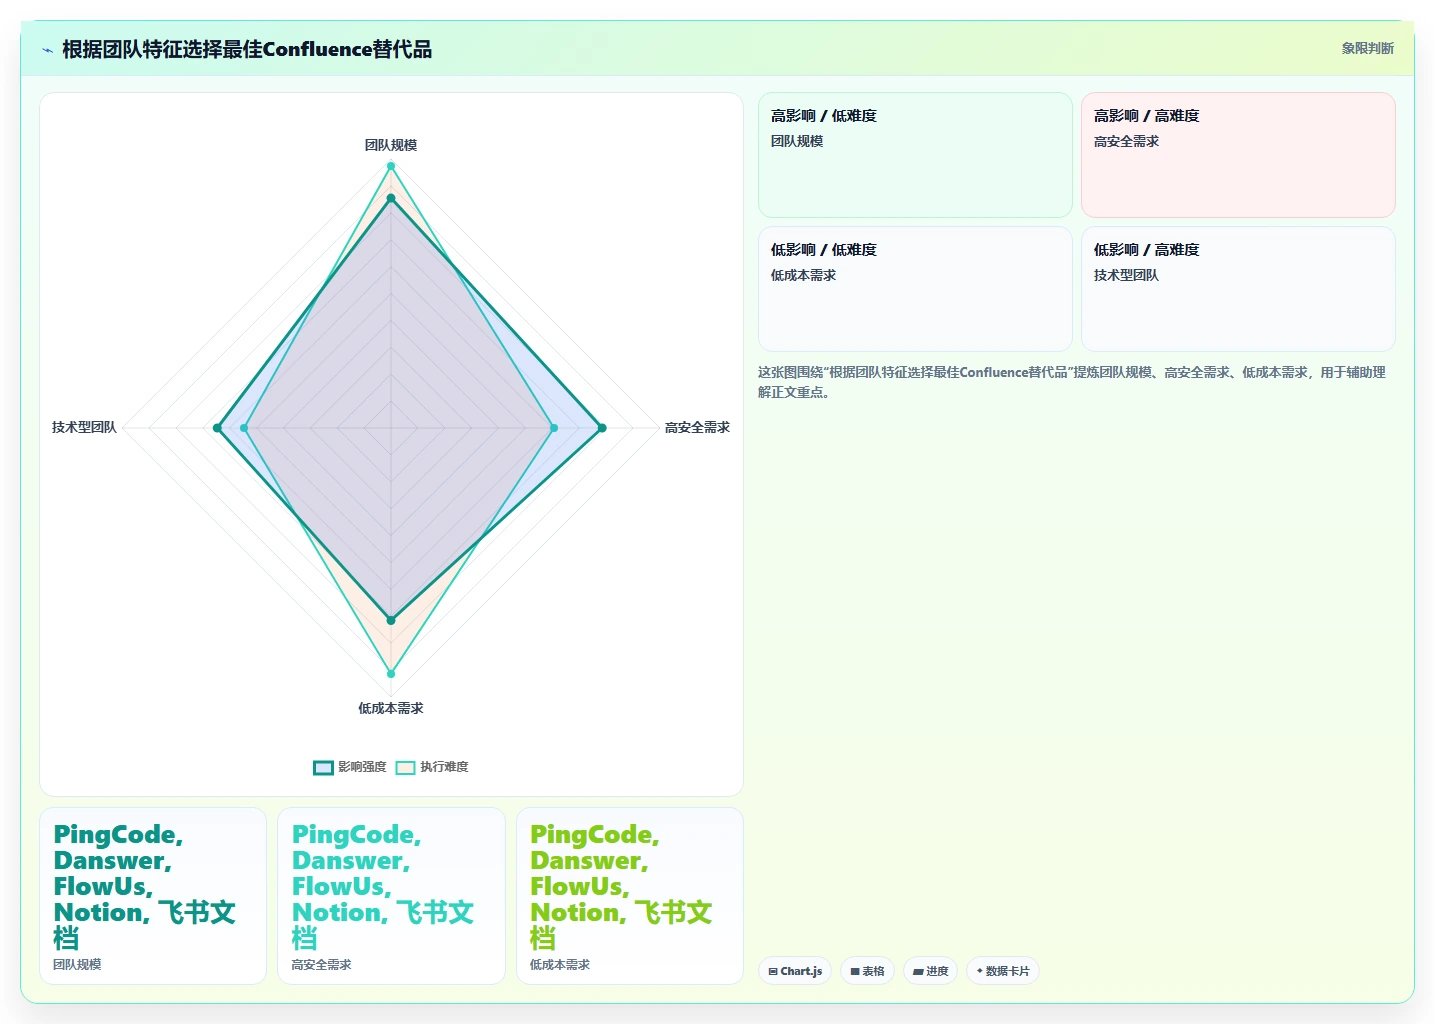
Task: Click the 影响强度 data point on the 技术型团队 axis
Action: pyautogui.click(x=217, y=428)
